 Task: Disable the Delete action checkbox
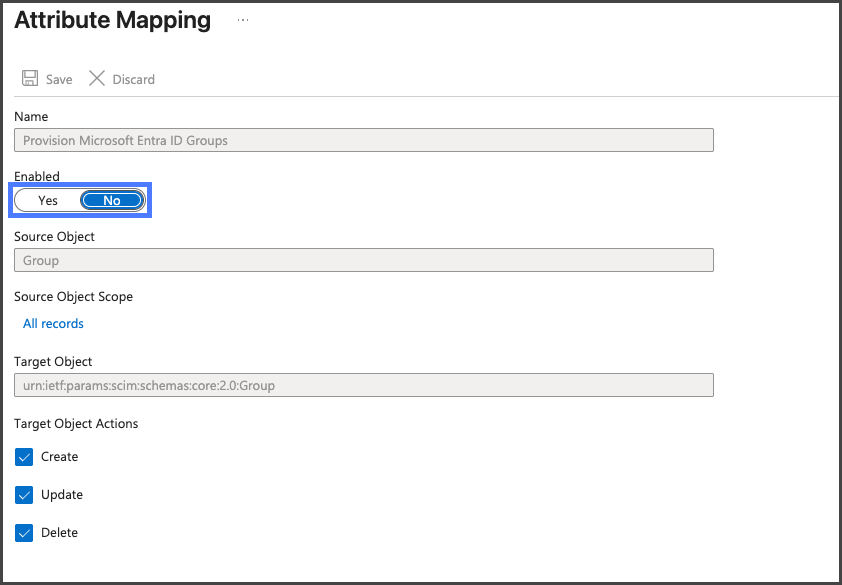(25, 533)
